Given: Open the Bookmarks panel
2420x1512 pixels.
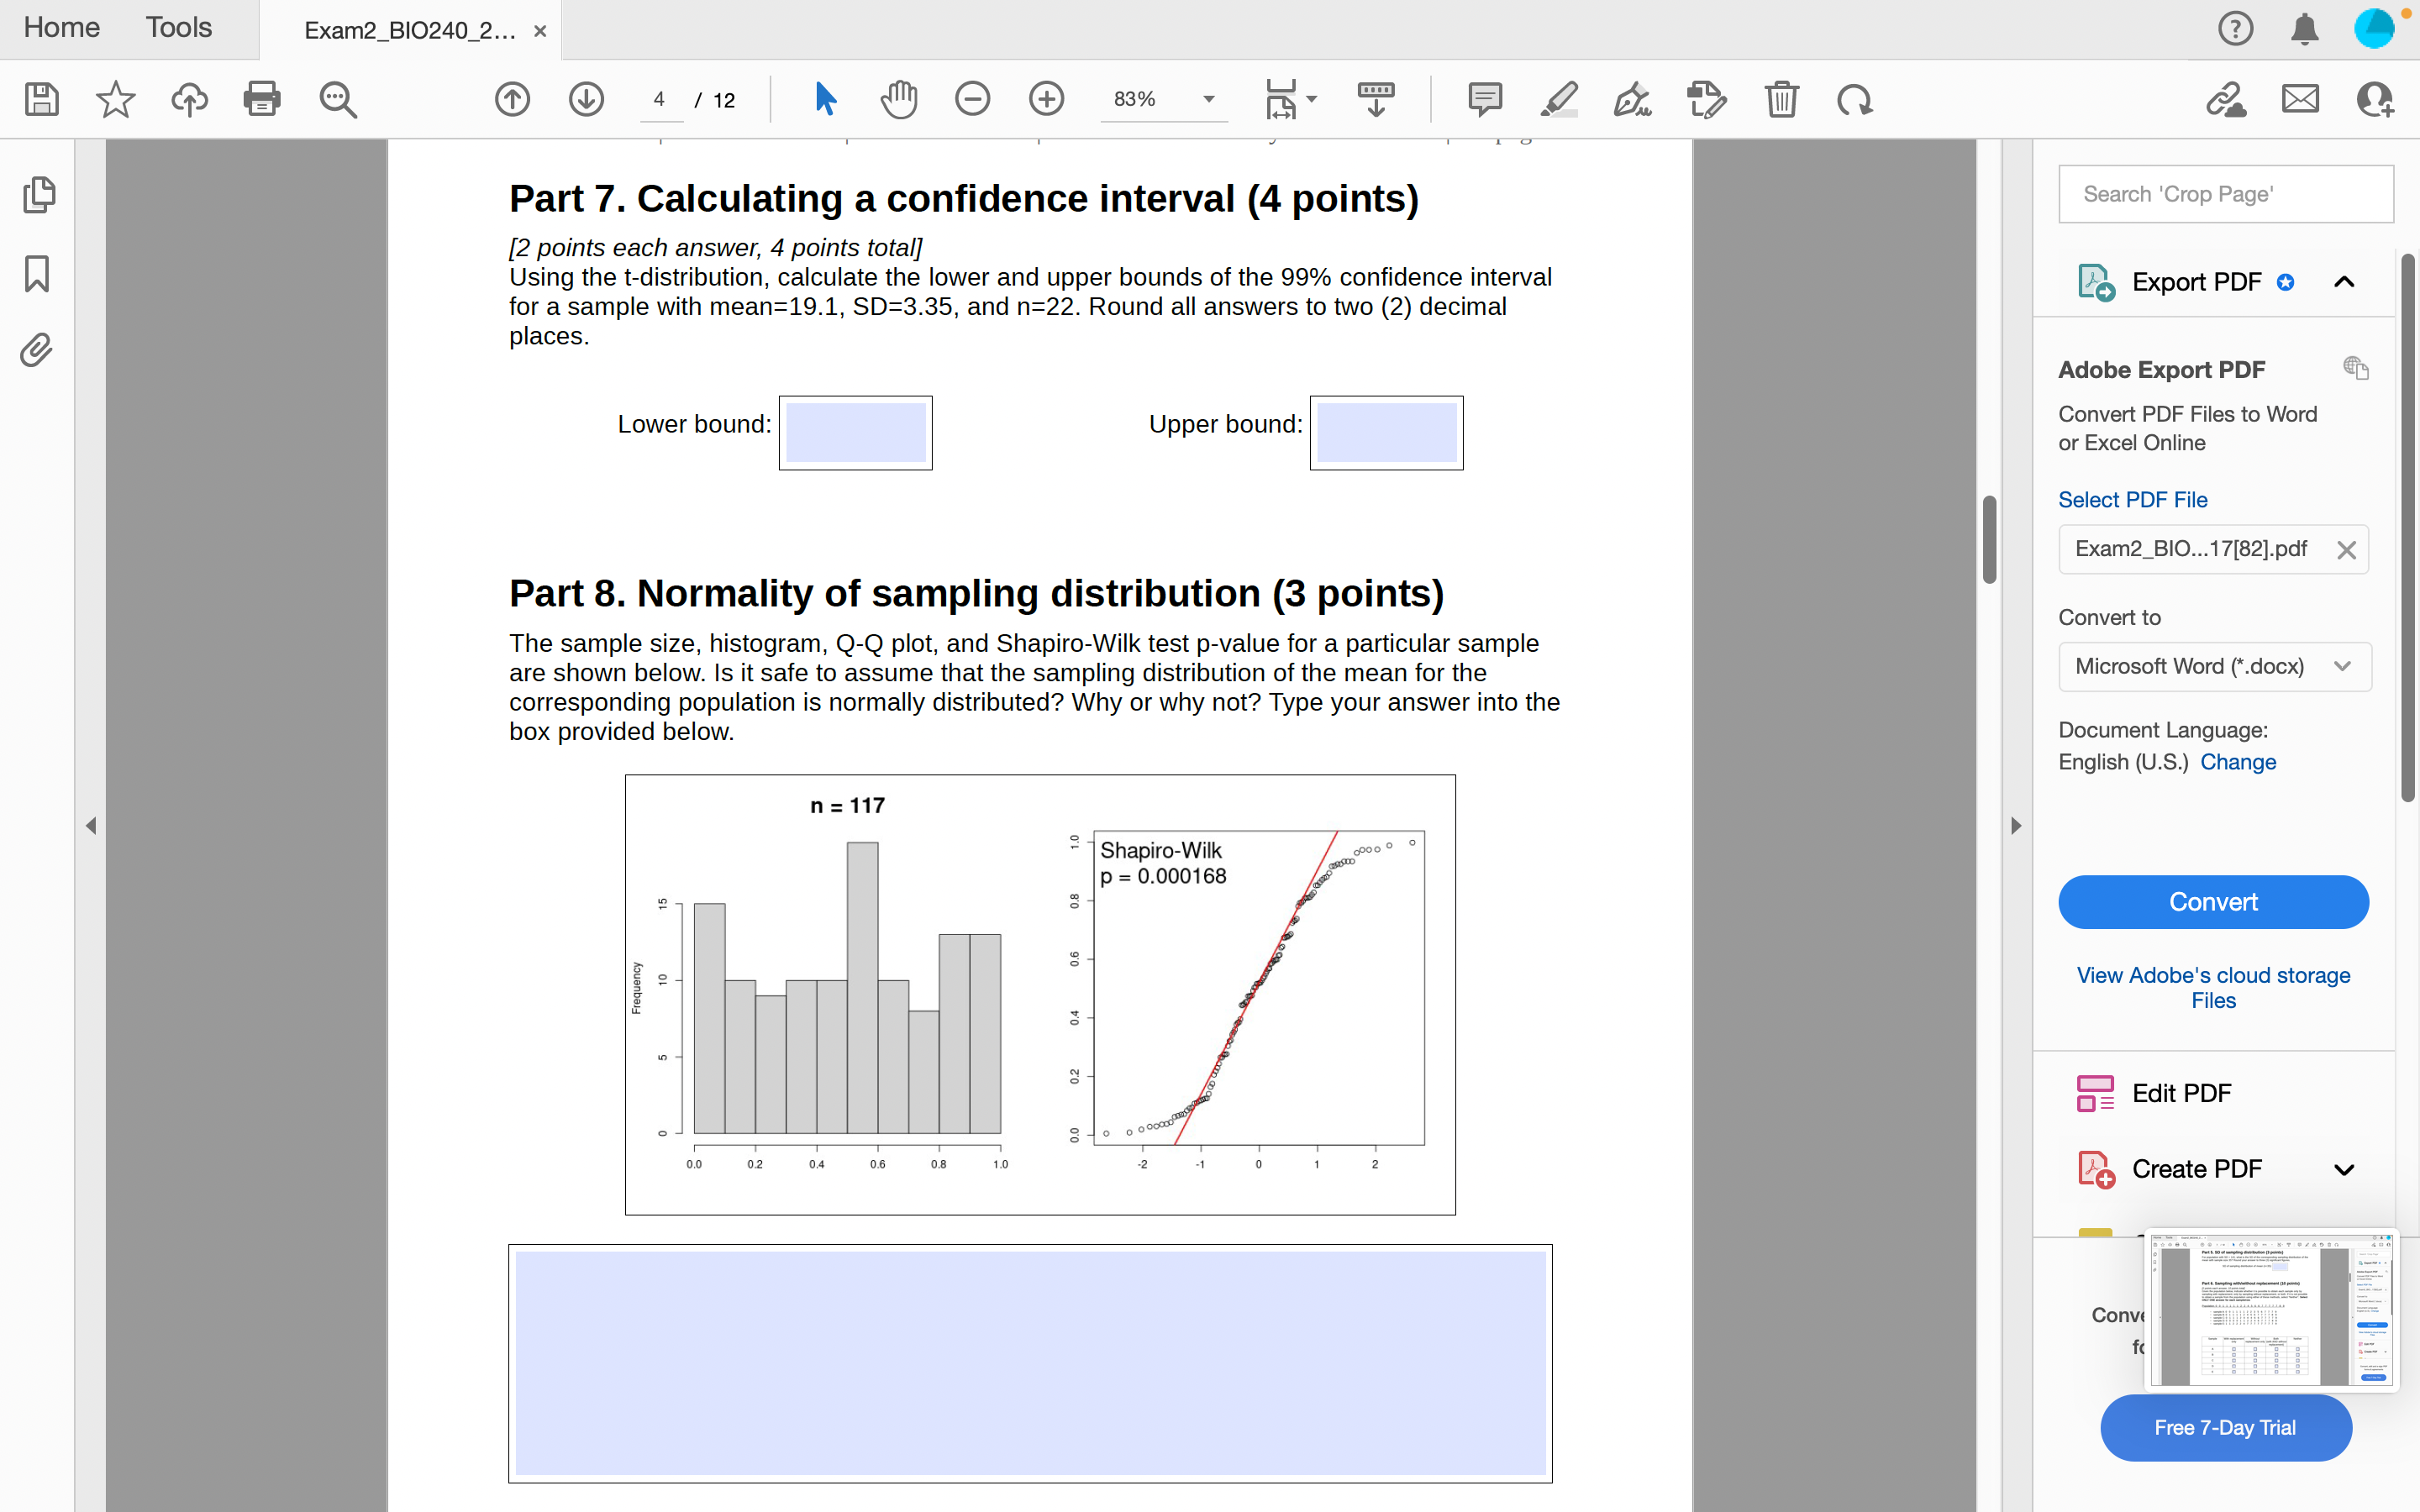Looking at the screenshot, I should (x=38, y=273).
